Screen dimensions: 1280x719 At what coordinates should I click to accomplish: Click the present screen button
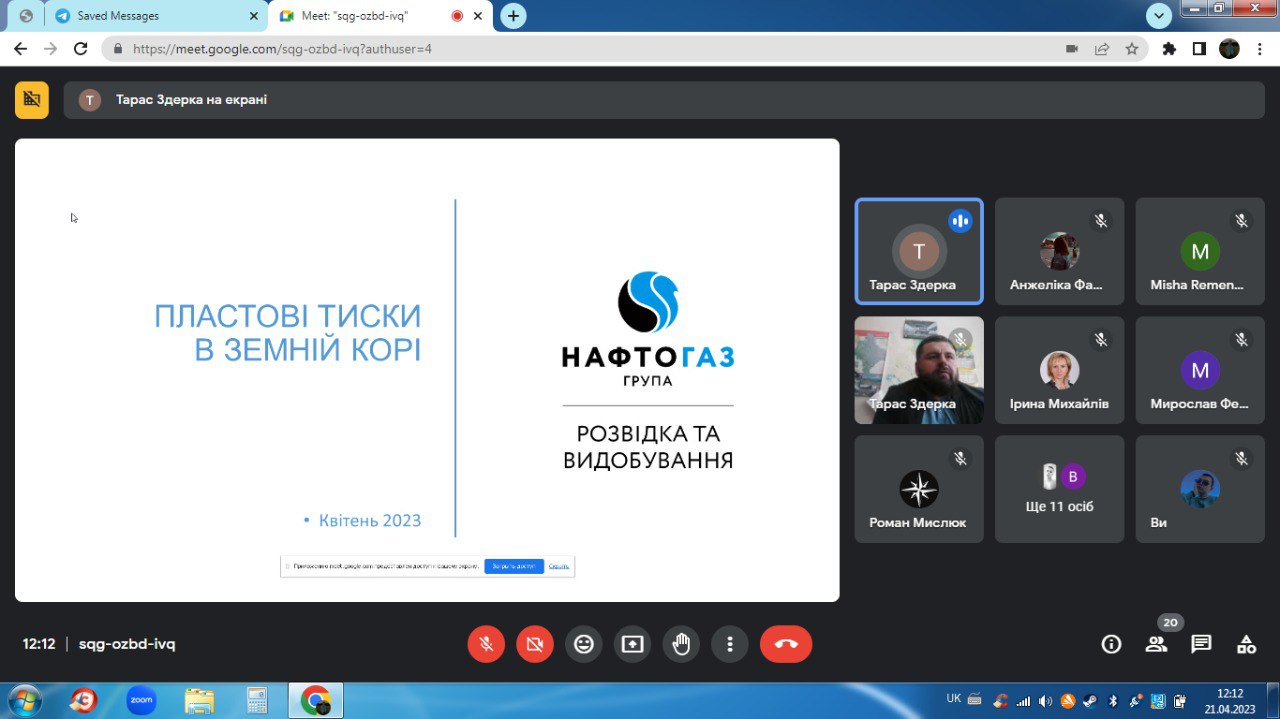(632, 644)
